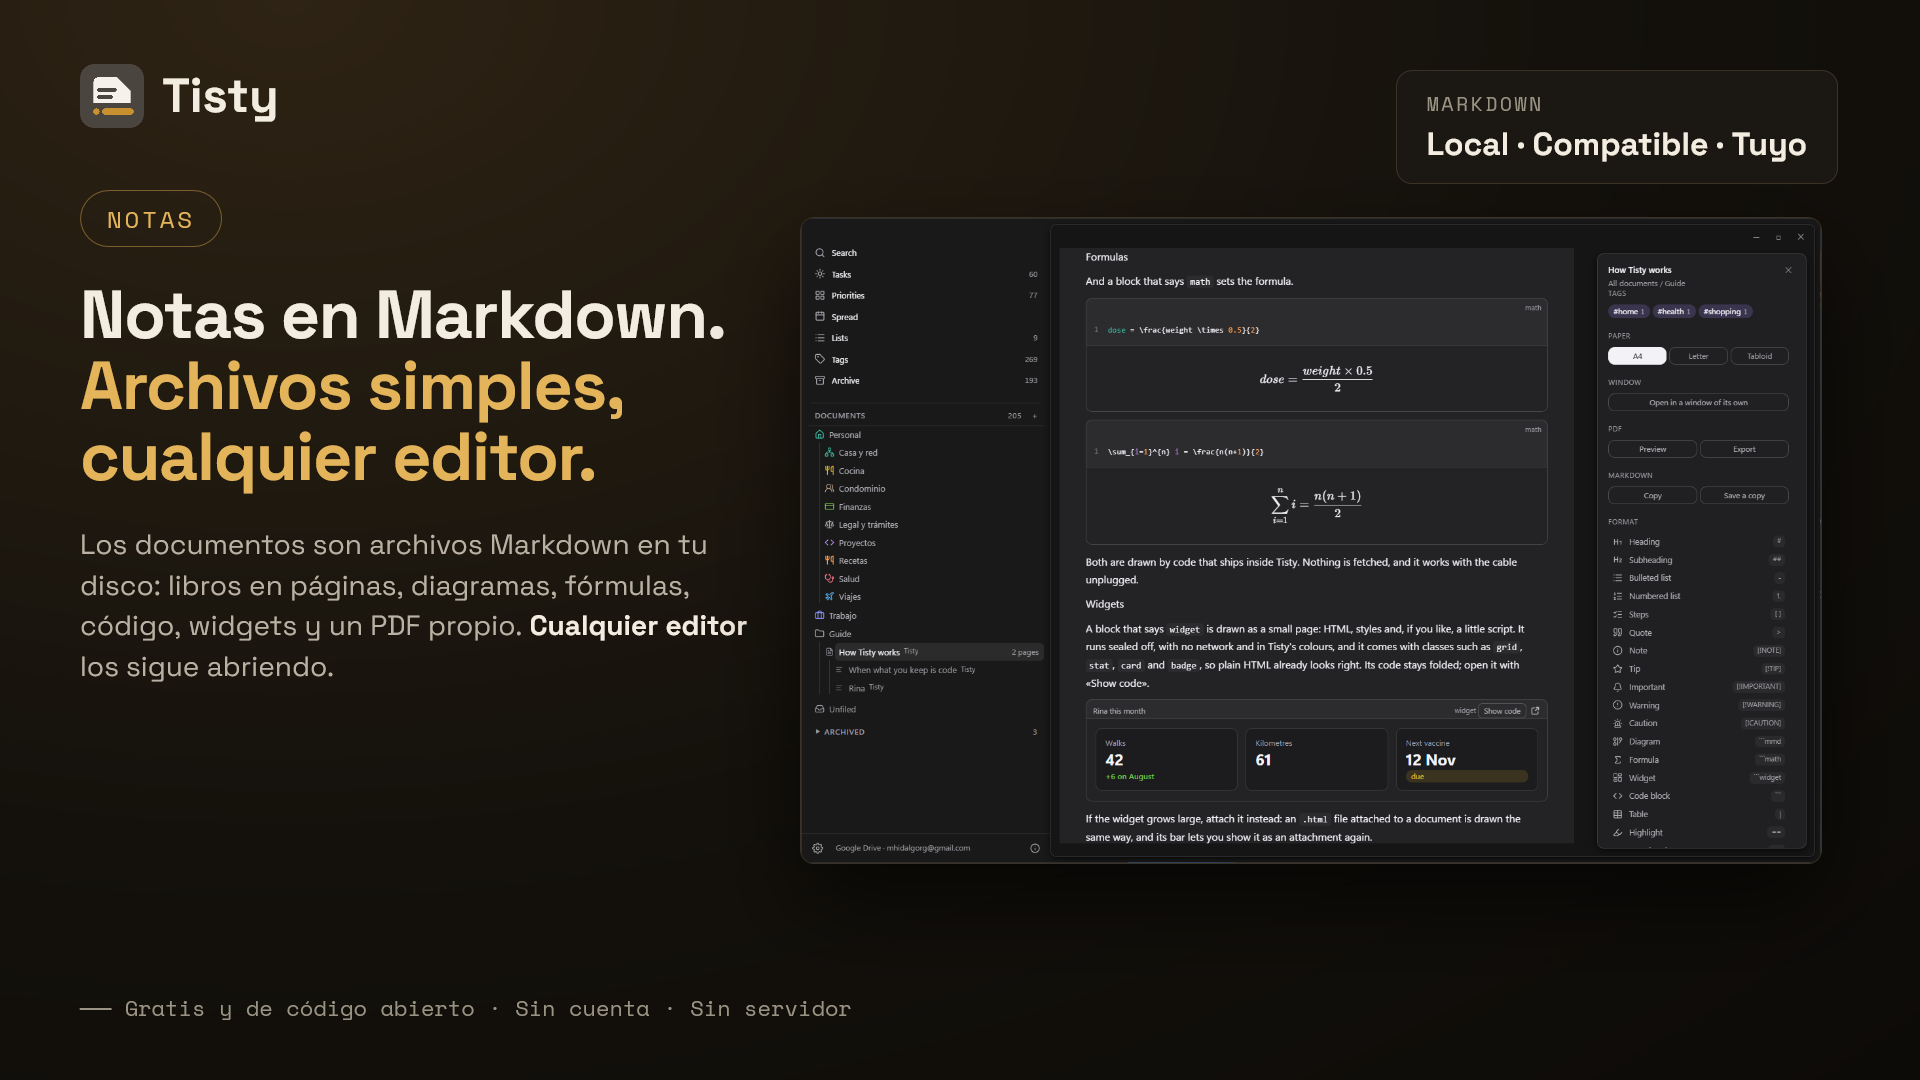Copy the document Markdown

(1652, 496)
